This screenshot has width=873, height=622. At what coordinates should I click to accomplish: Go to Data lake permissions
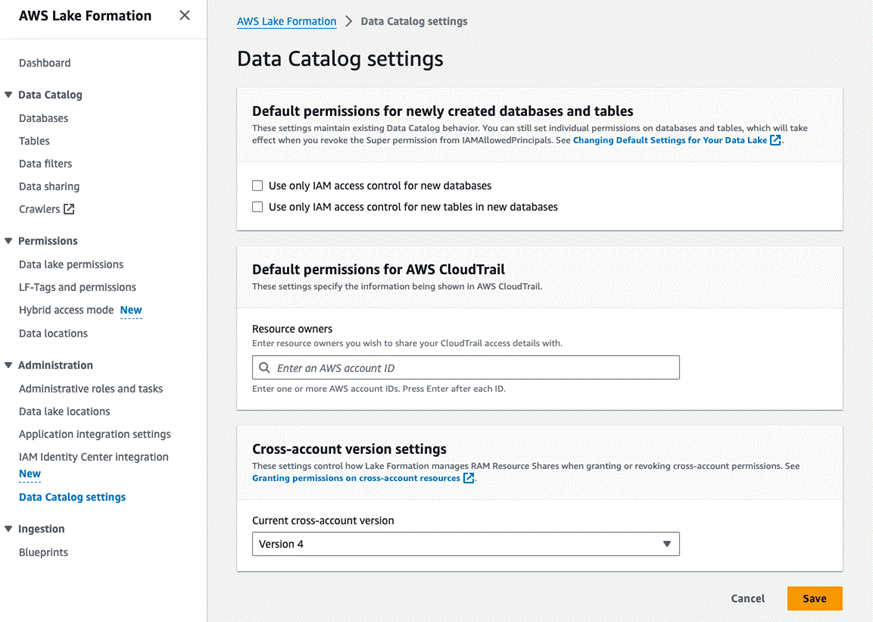point(71,265)
